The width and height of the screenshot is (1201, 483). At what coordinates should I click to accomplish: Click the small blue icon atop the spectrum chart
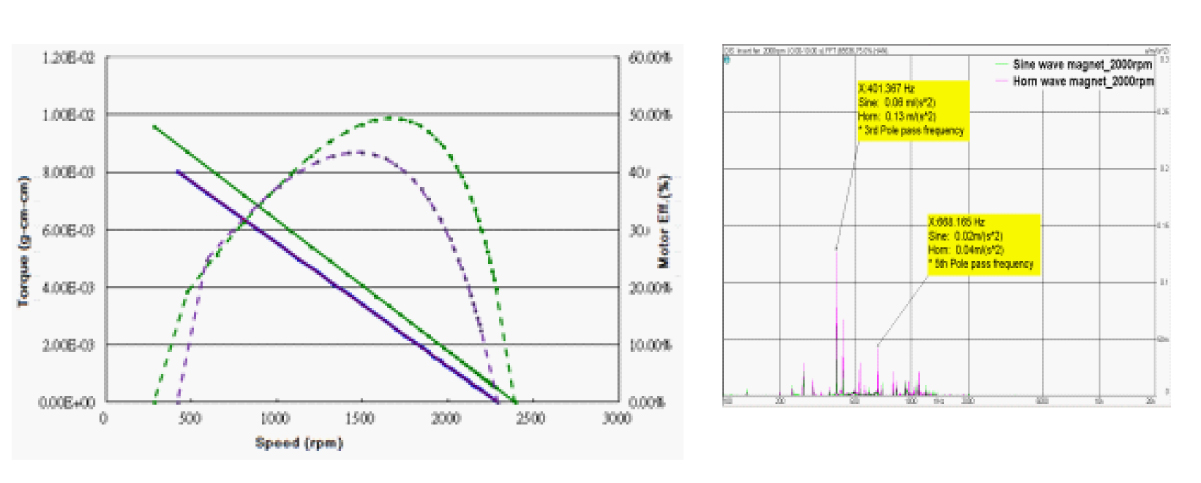click(x=727, y=60)
